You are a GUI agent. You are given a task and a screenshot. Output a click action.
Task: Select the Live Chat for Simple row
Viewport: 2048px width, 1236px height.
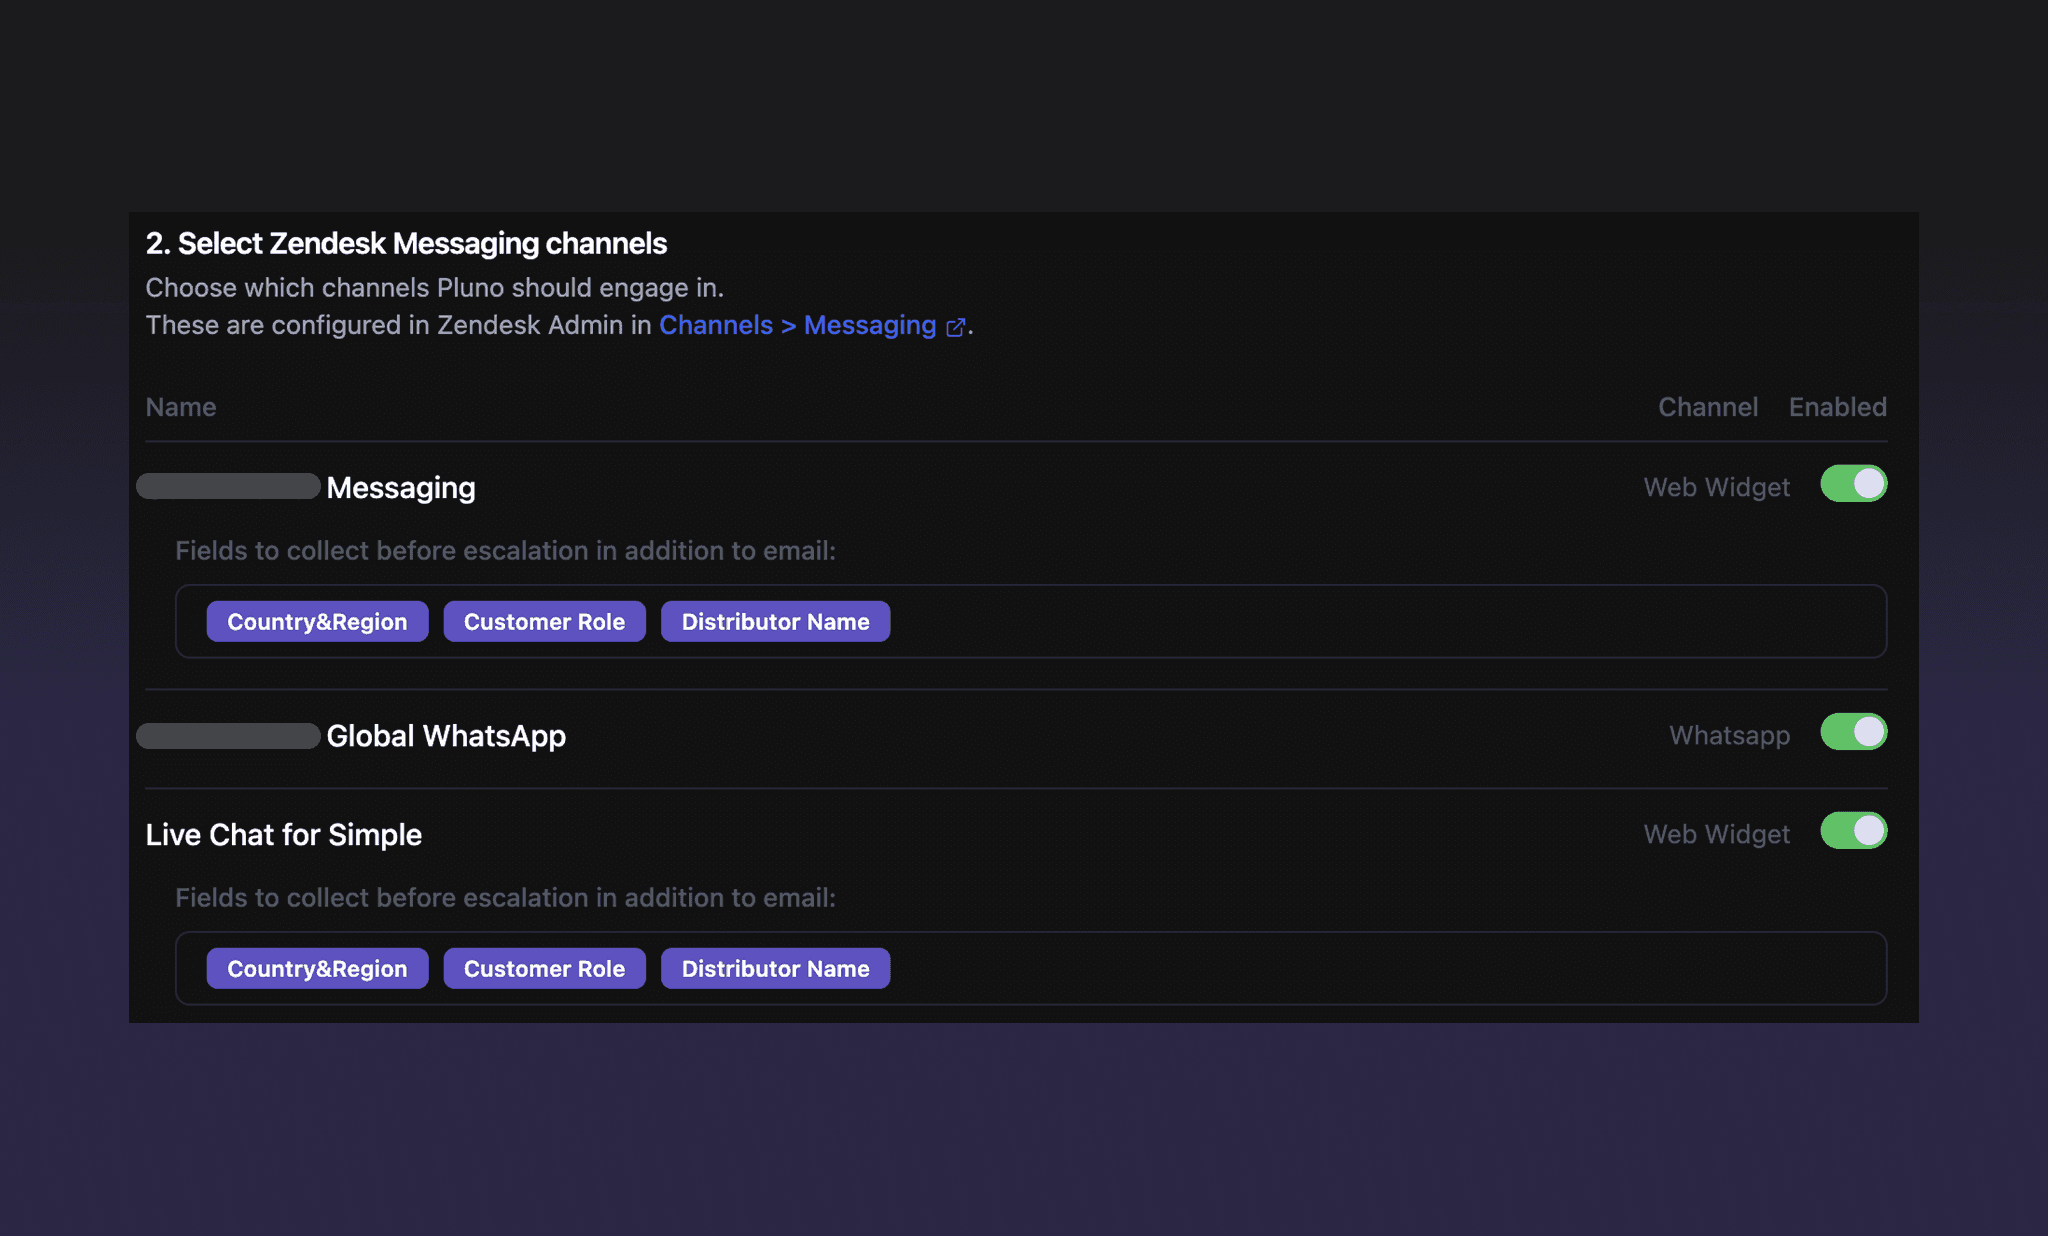point(284,834)
